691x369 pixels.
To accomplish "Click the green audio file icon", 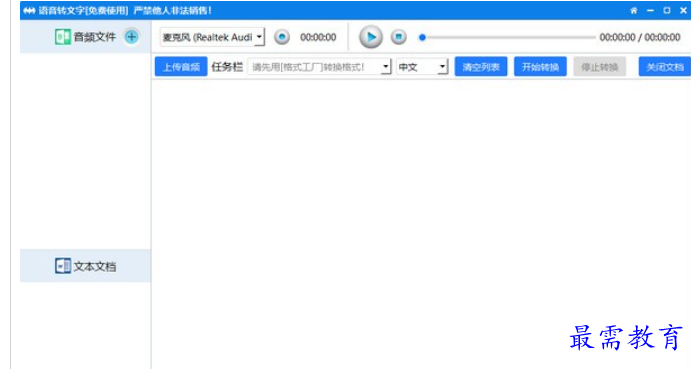I will point(63,37).
